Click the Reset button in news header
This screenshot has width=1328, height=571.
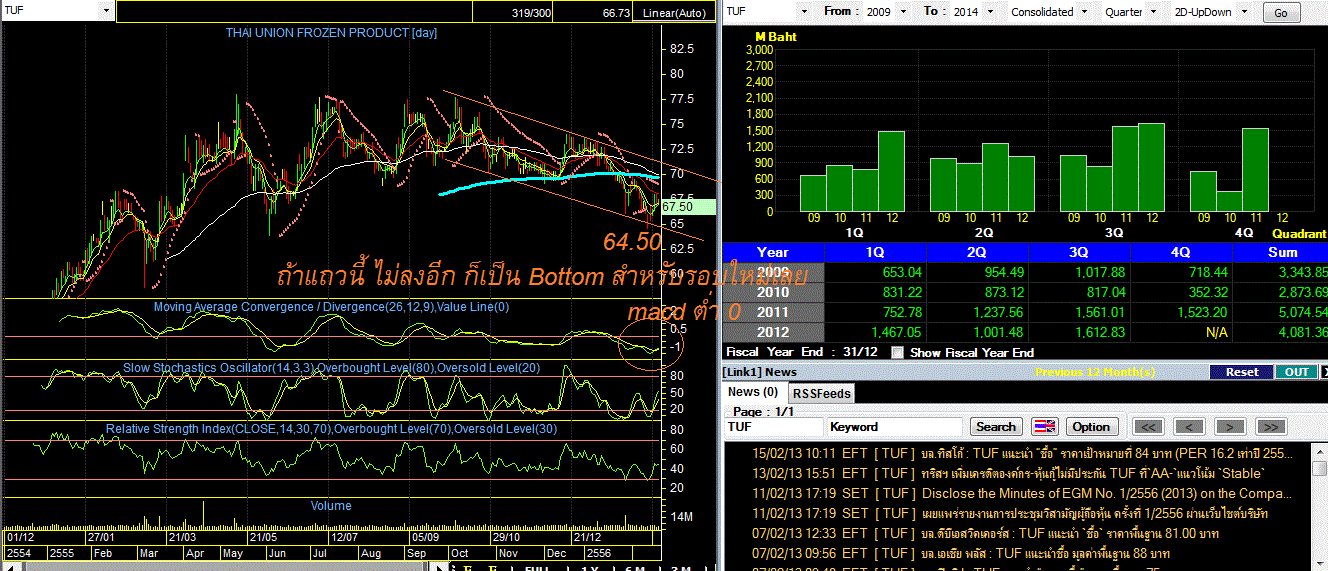pyautogui.click(x=1241, y=372)
